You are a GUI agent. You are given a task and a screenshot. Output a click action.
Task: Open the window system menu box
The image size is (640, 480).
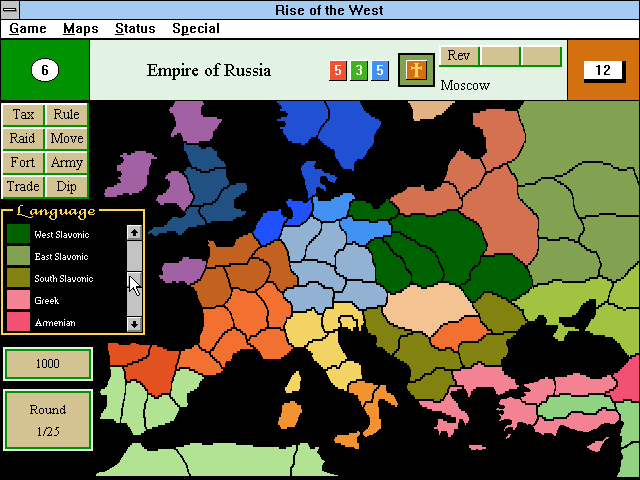coord(10,9)
